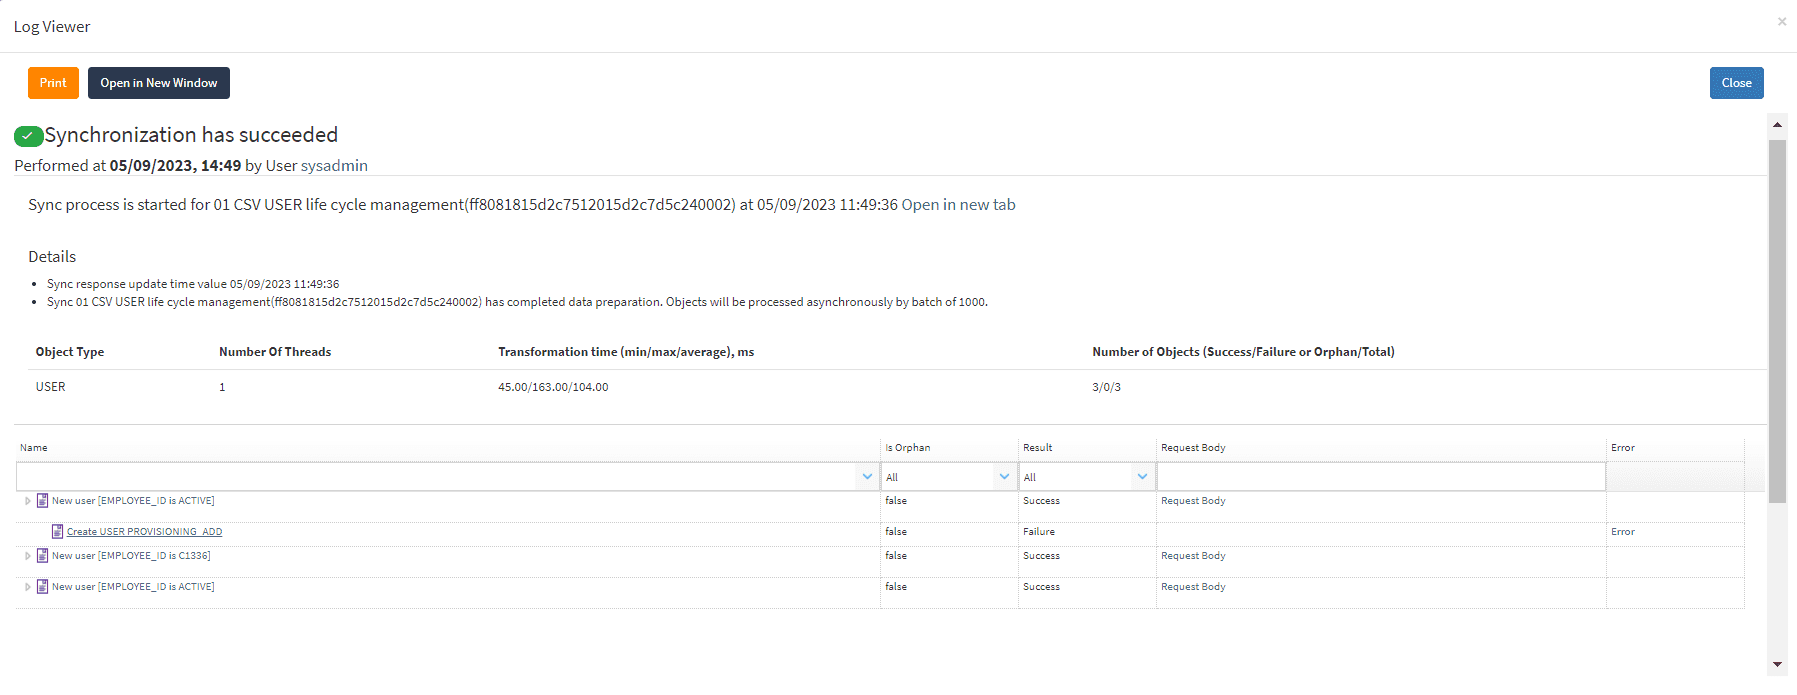The width and height of the screenshot is (1797, 695).
Task: Open the Create USER PROVISIONING_ADD link
Action: pyautogui.click(x=144, y=532)
